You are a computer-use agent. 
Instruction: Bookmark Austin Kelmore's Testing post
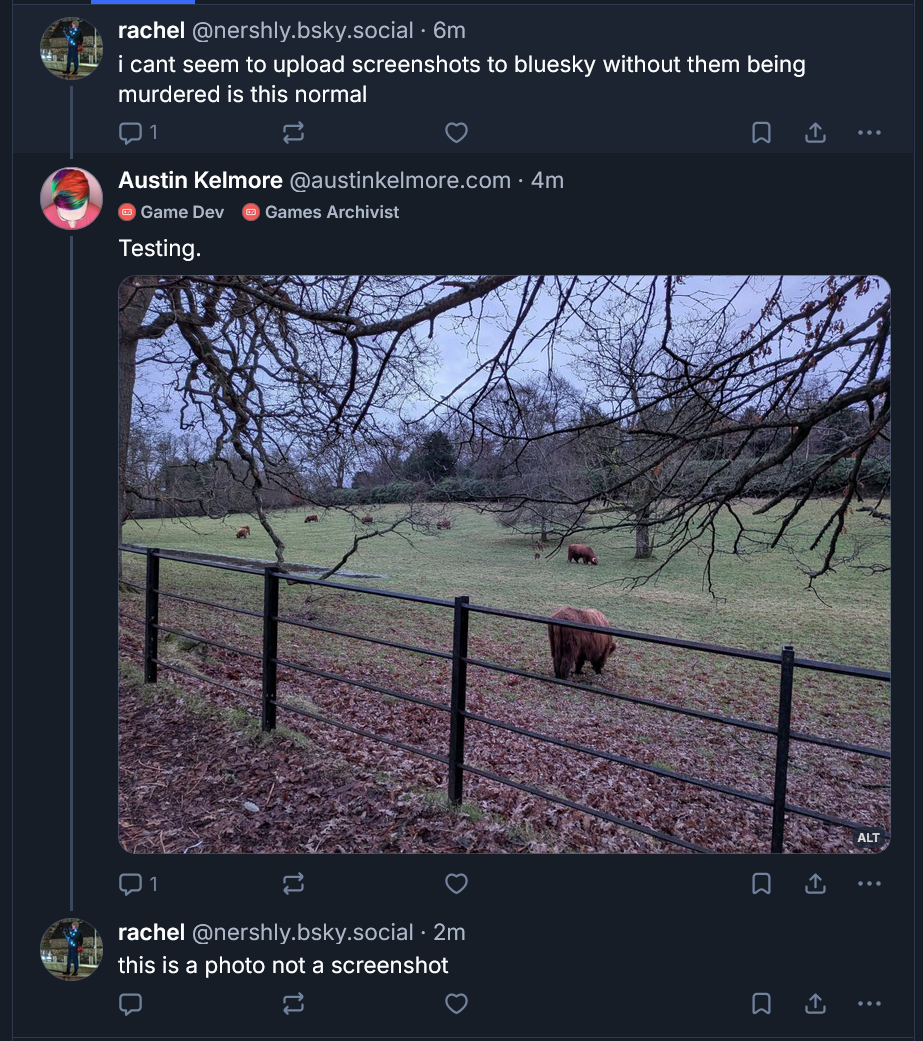pyautogui.click(x=761, y=883)
